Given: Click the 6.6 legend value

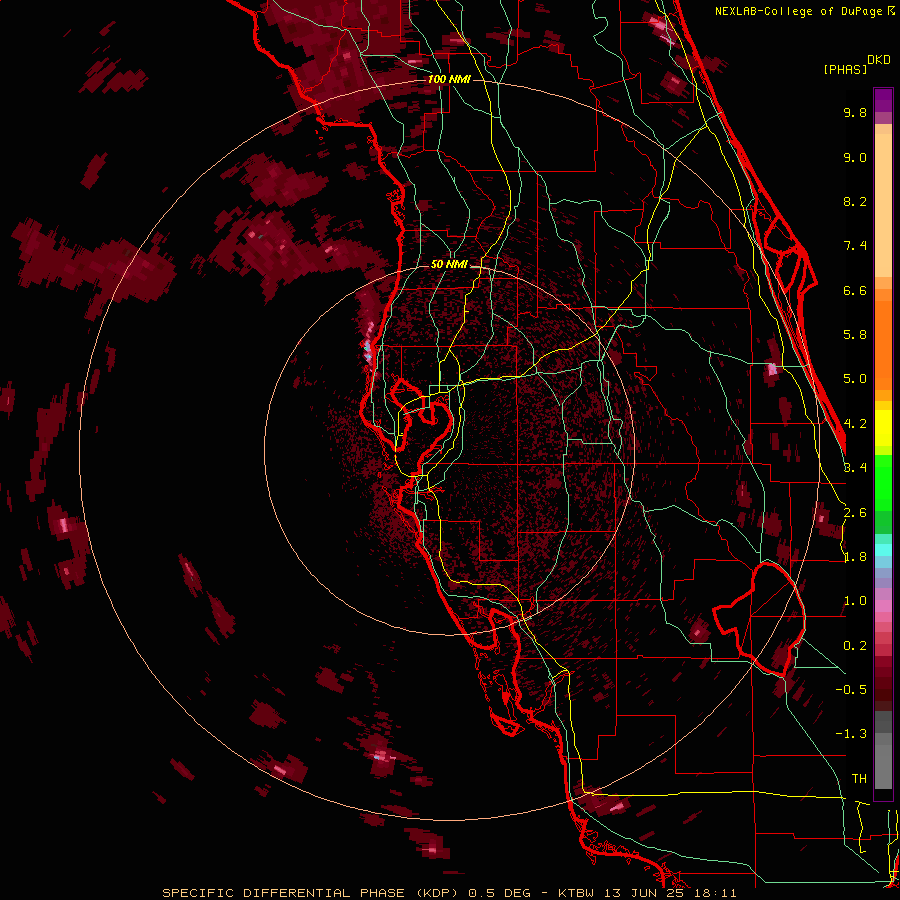Looking at the screenshot, I should click(855, 290).
